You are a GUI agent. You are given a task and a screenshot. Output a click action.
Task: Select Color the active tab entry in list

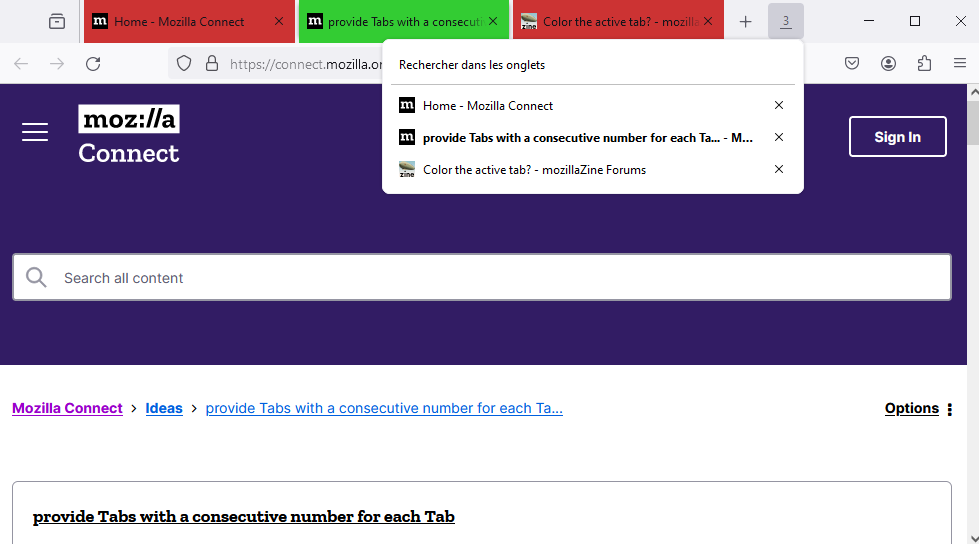tap(534, 170)
